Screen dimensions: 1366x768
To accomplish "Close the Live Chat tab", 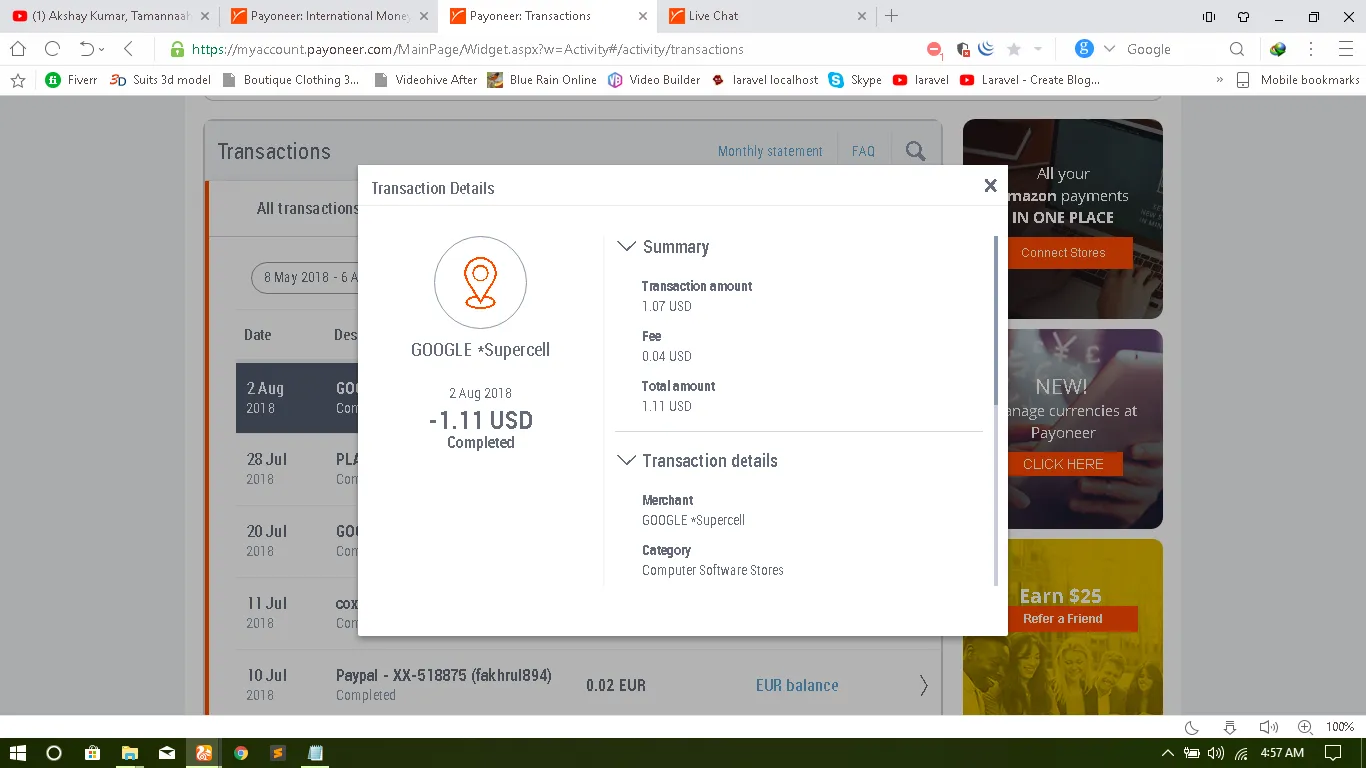I will tap(862, 16).
